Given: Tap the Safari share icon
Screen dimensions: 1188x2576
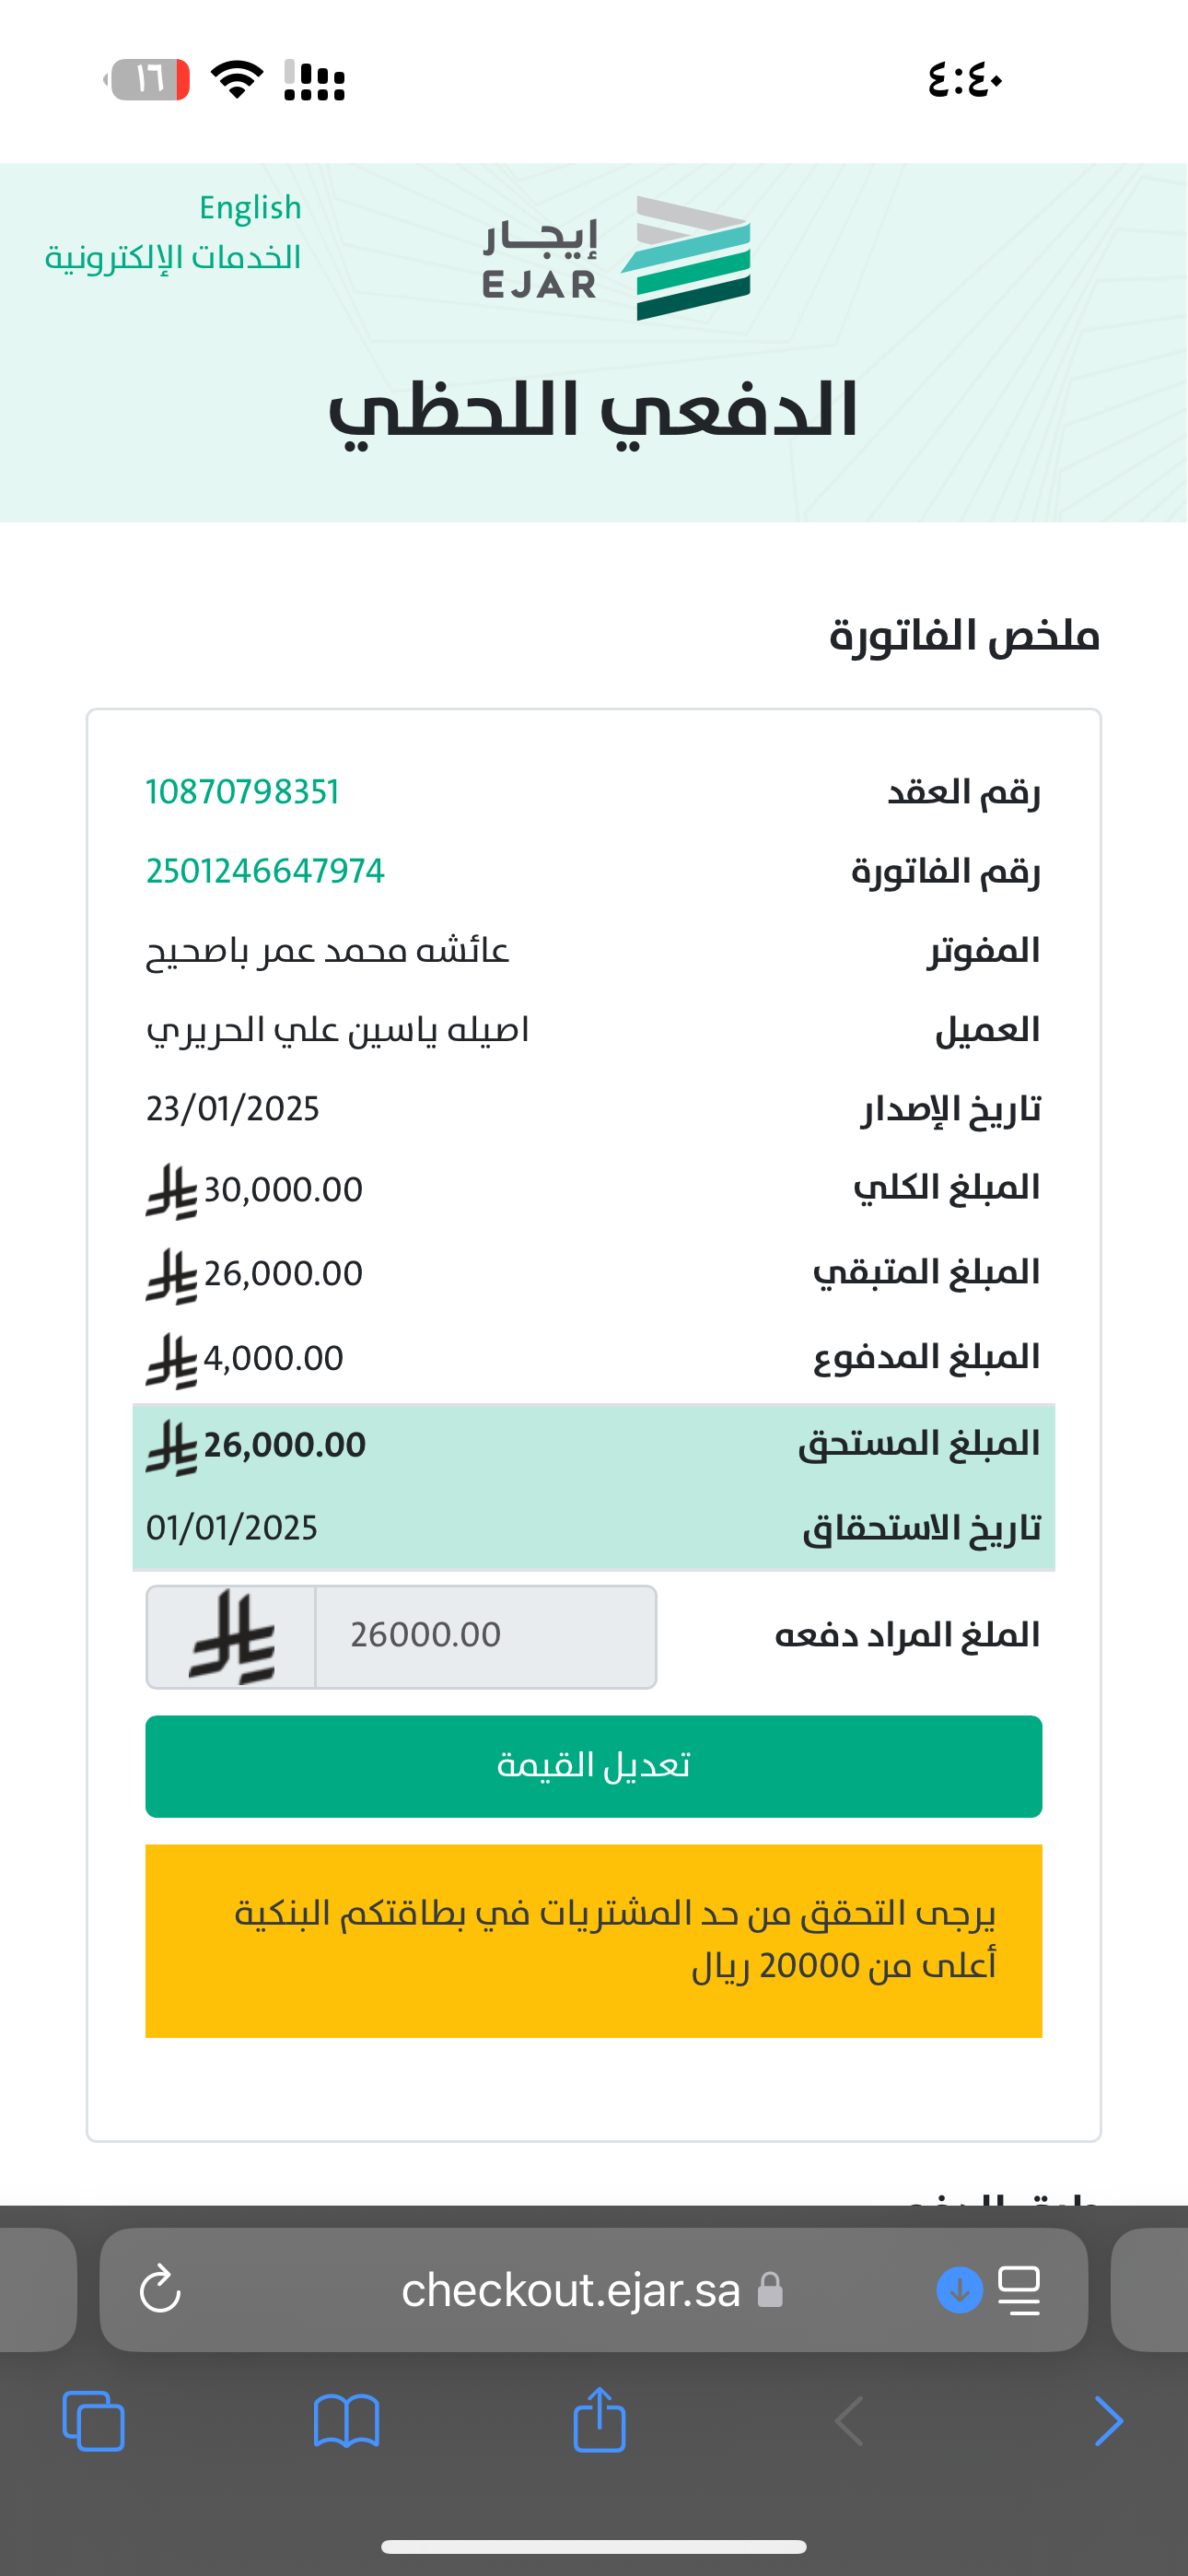Looking at the screenshot, I should pos(600,2419).
